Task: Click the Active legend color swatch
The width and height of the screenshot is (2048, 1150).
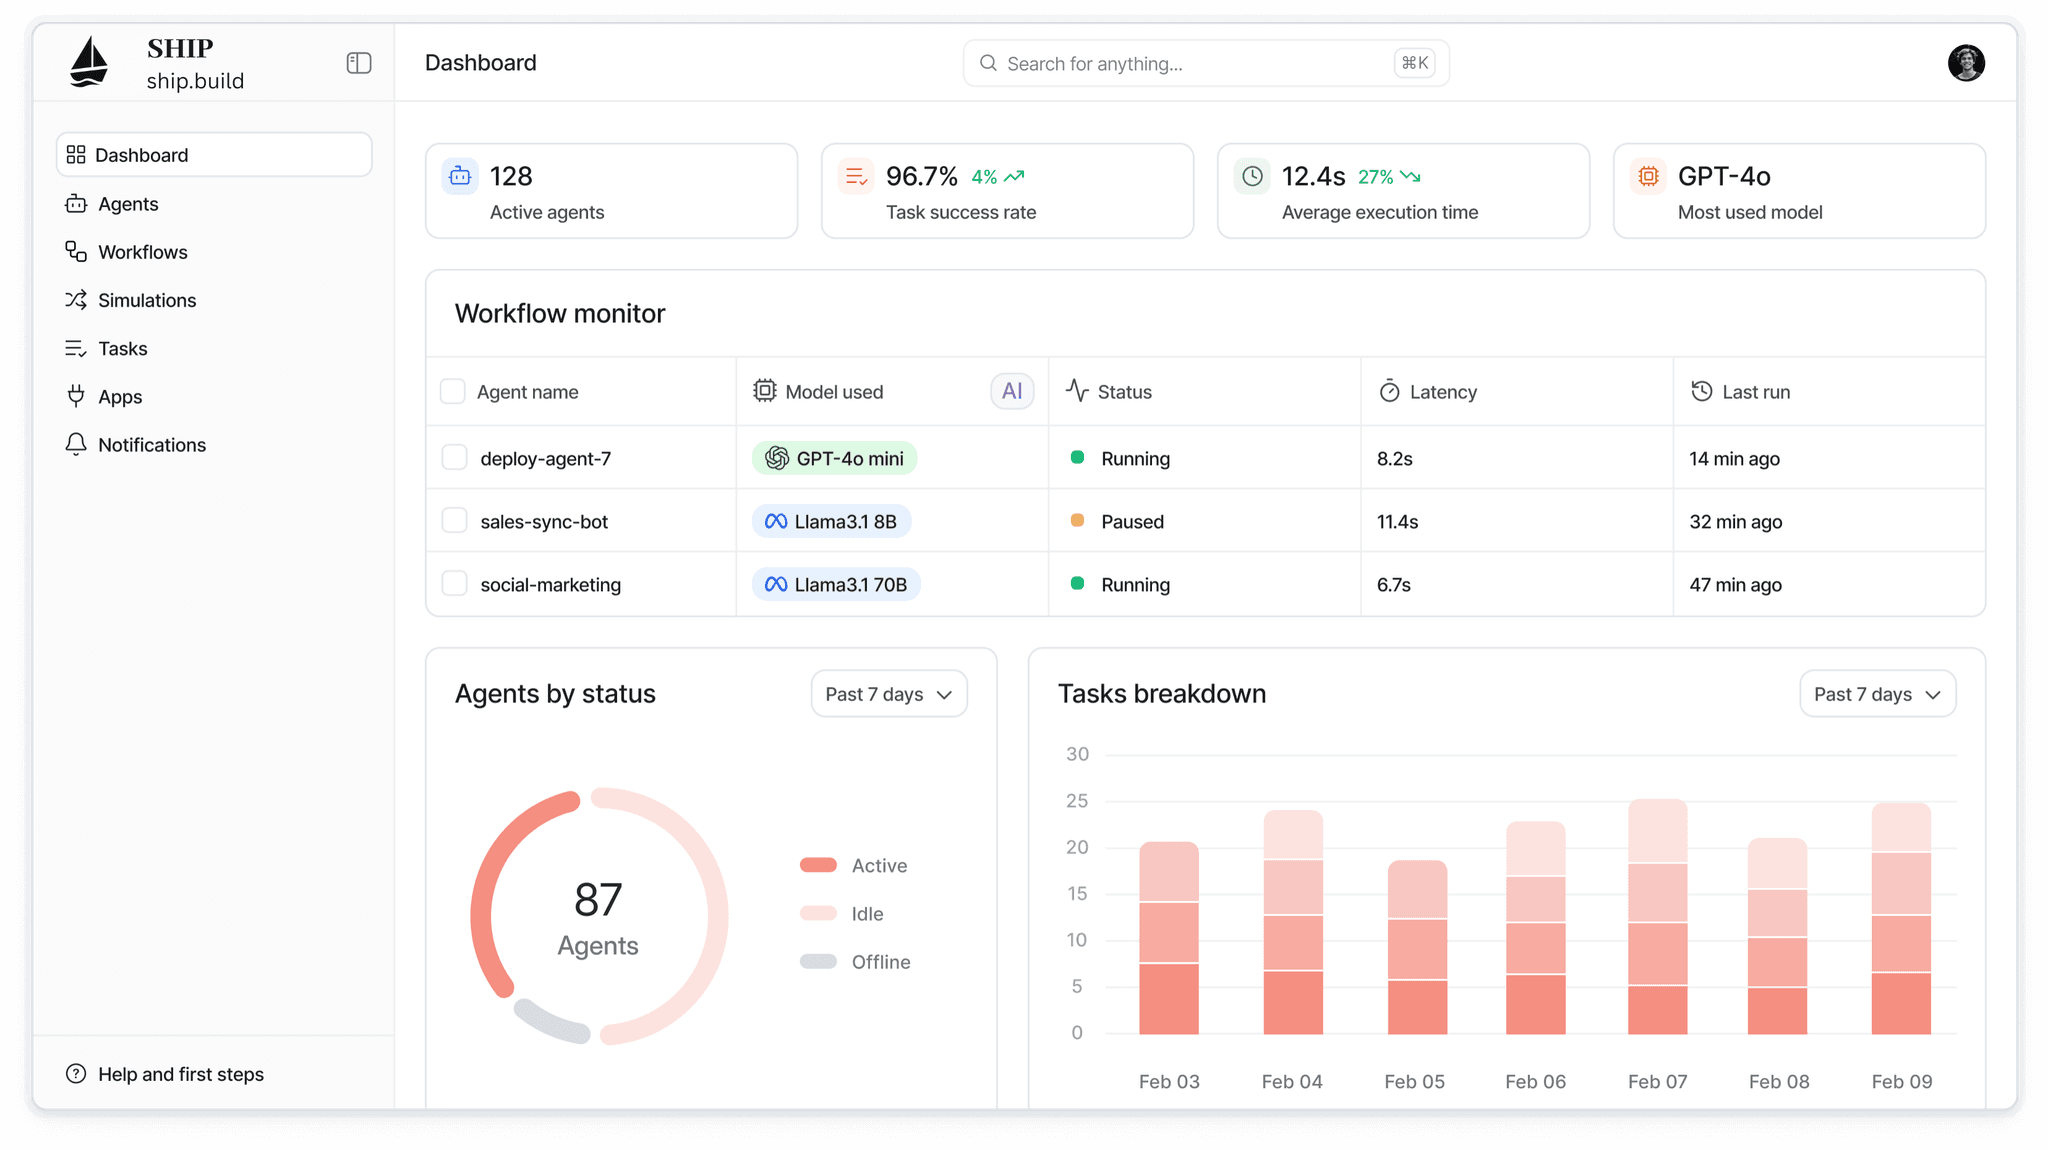Action: tap(818, 865)
